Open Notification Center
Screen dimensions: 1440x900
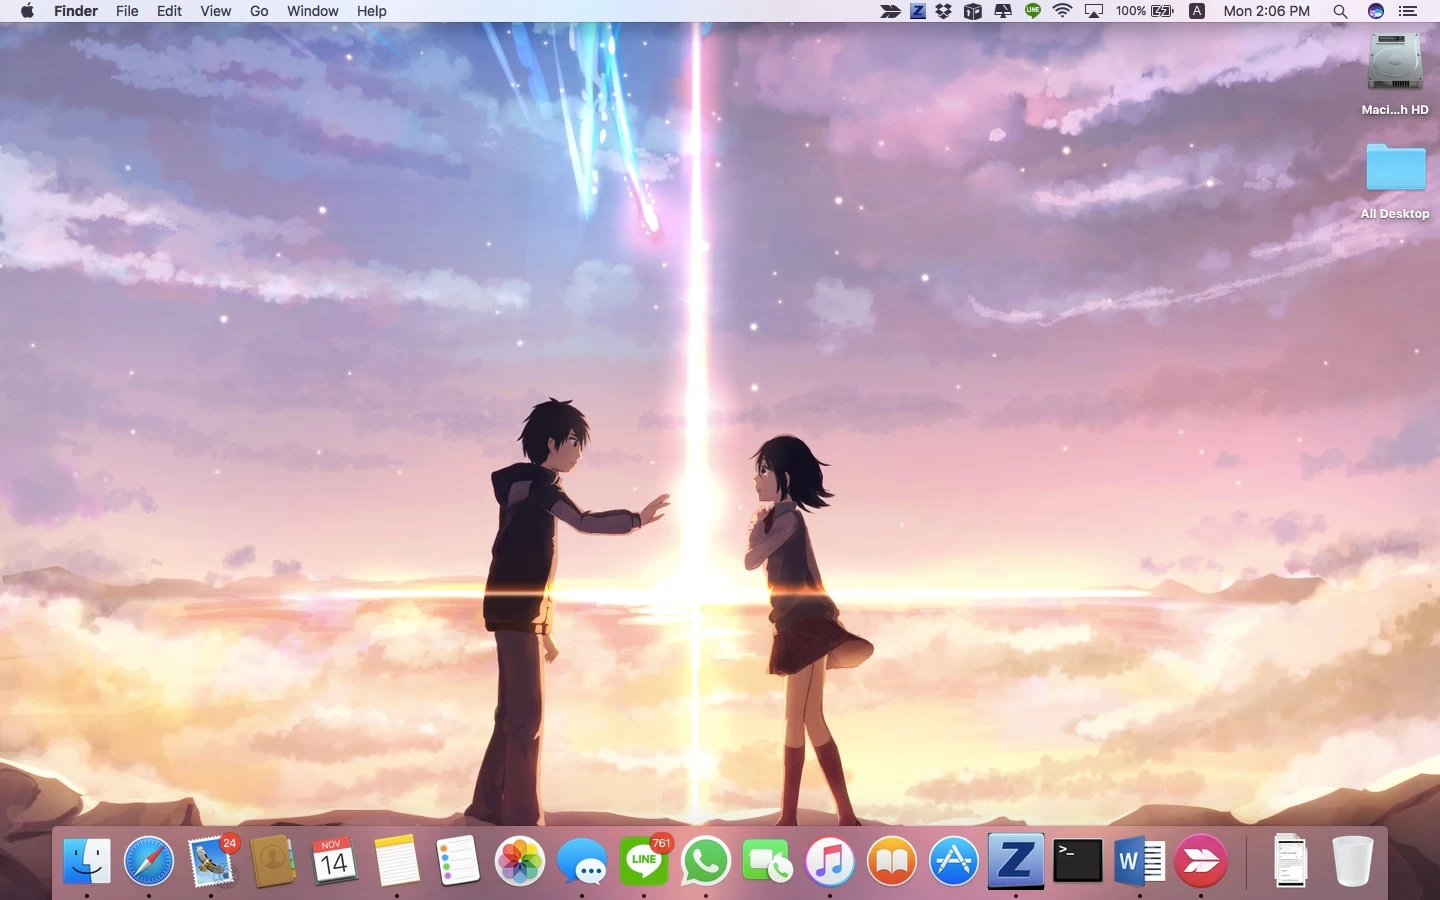point(1409,11)
